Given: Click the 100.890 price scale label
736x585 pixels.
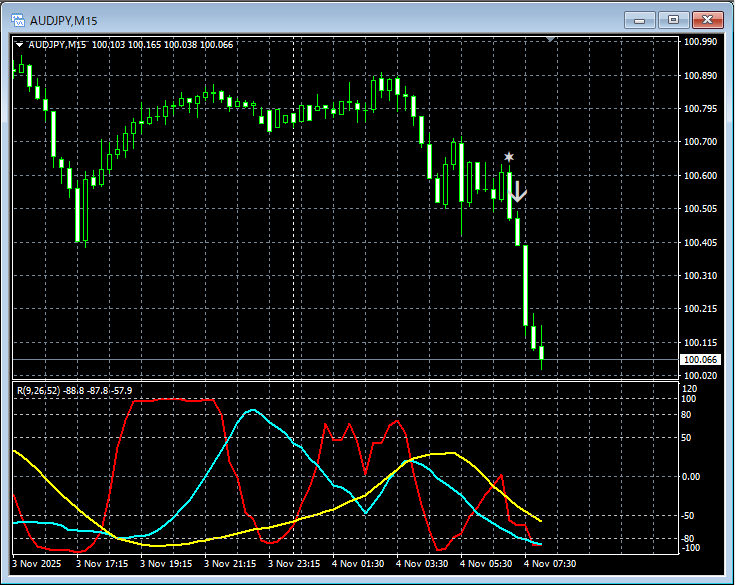Looking at the screenshot, I should (700, 76).
